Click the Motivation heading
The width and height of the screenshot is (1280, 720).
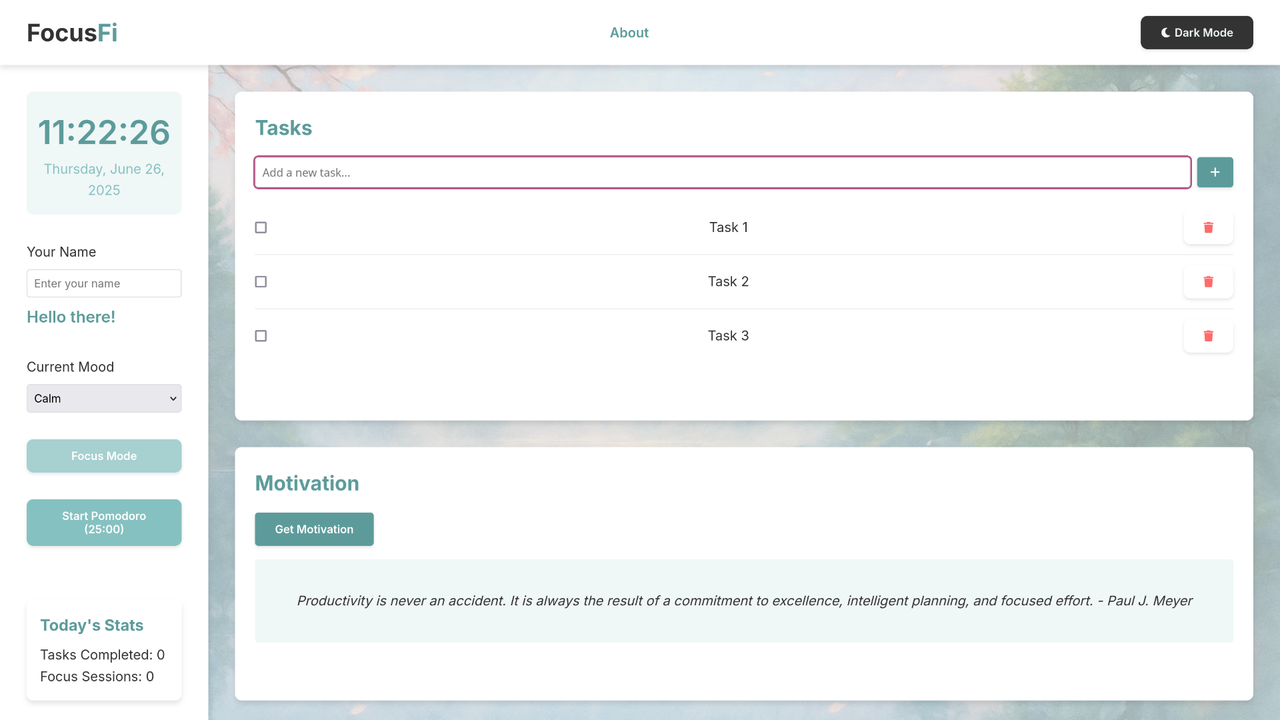(x=307, y=483)
